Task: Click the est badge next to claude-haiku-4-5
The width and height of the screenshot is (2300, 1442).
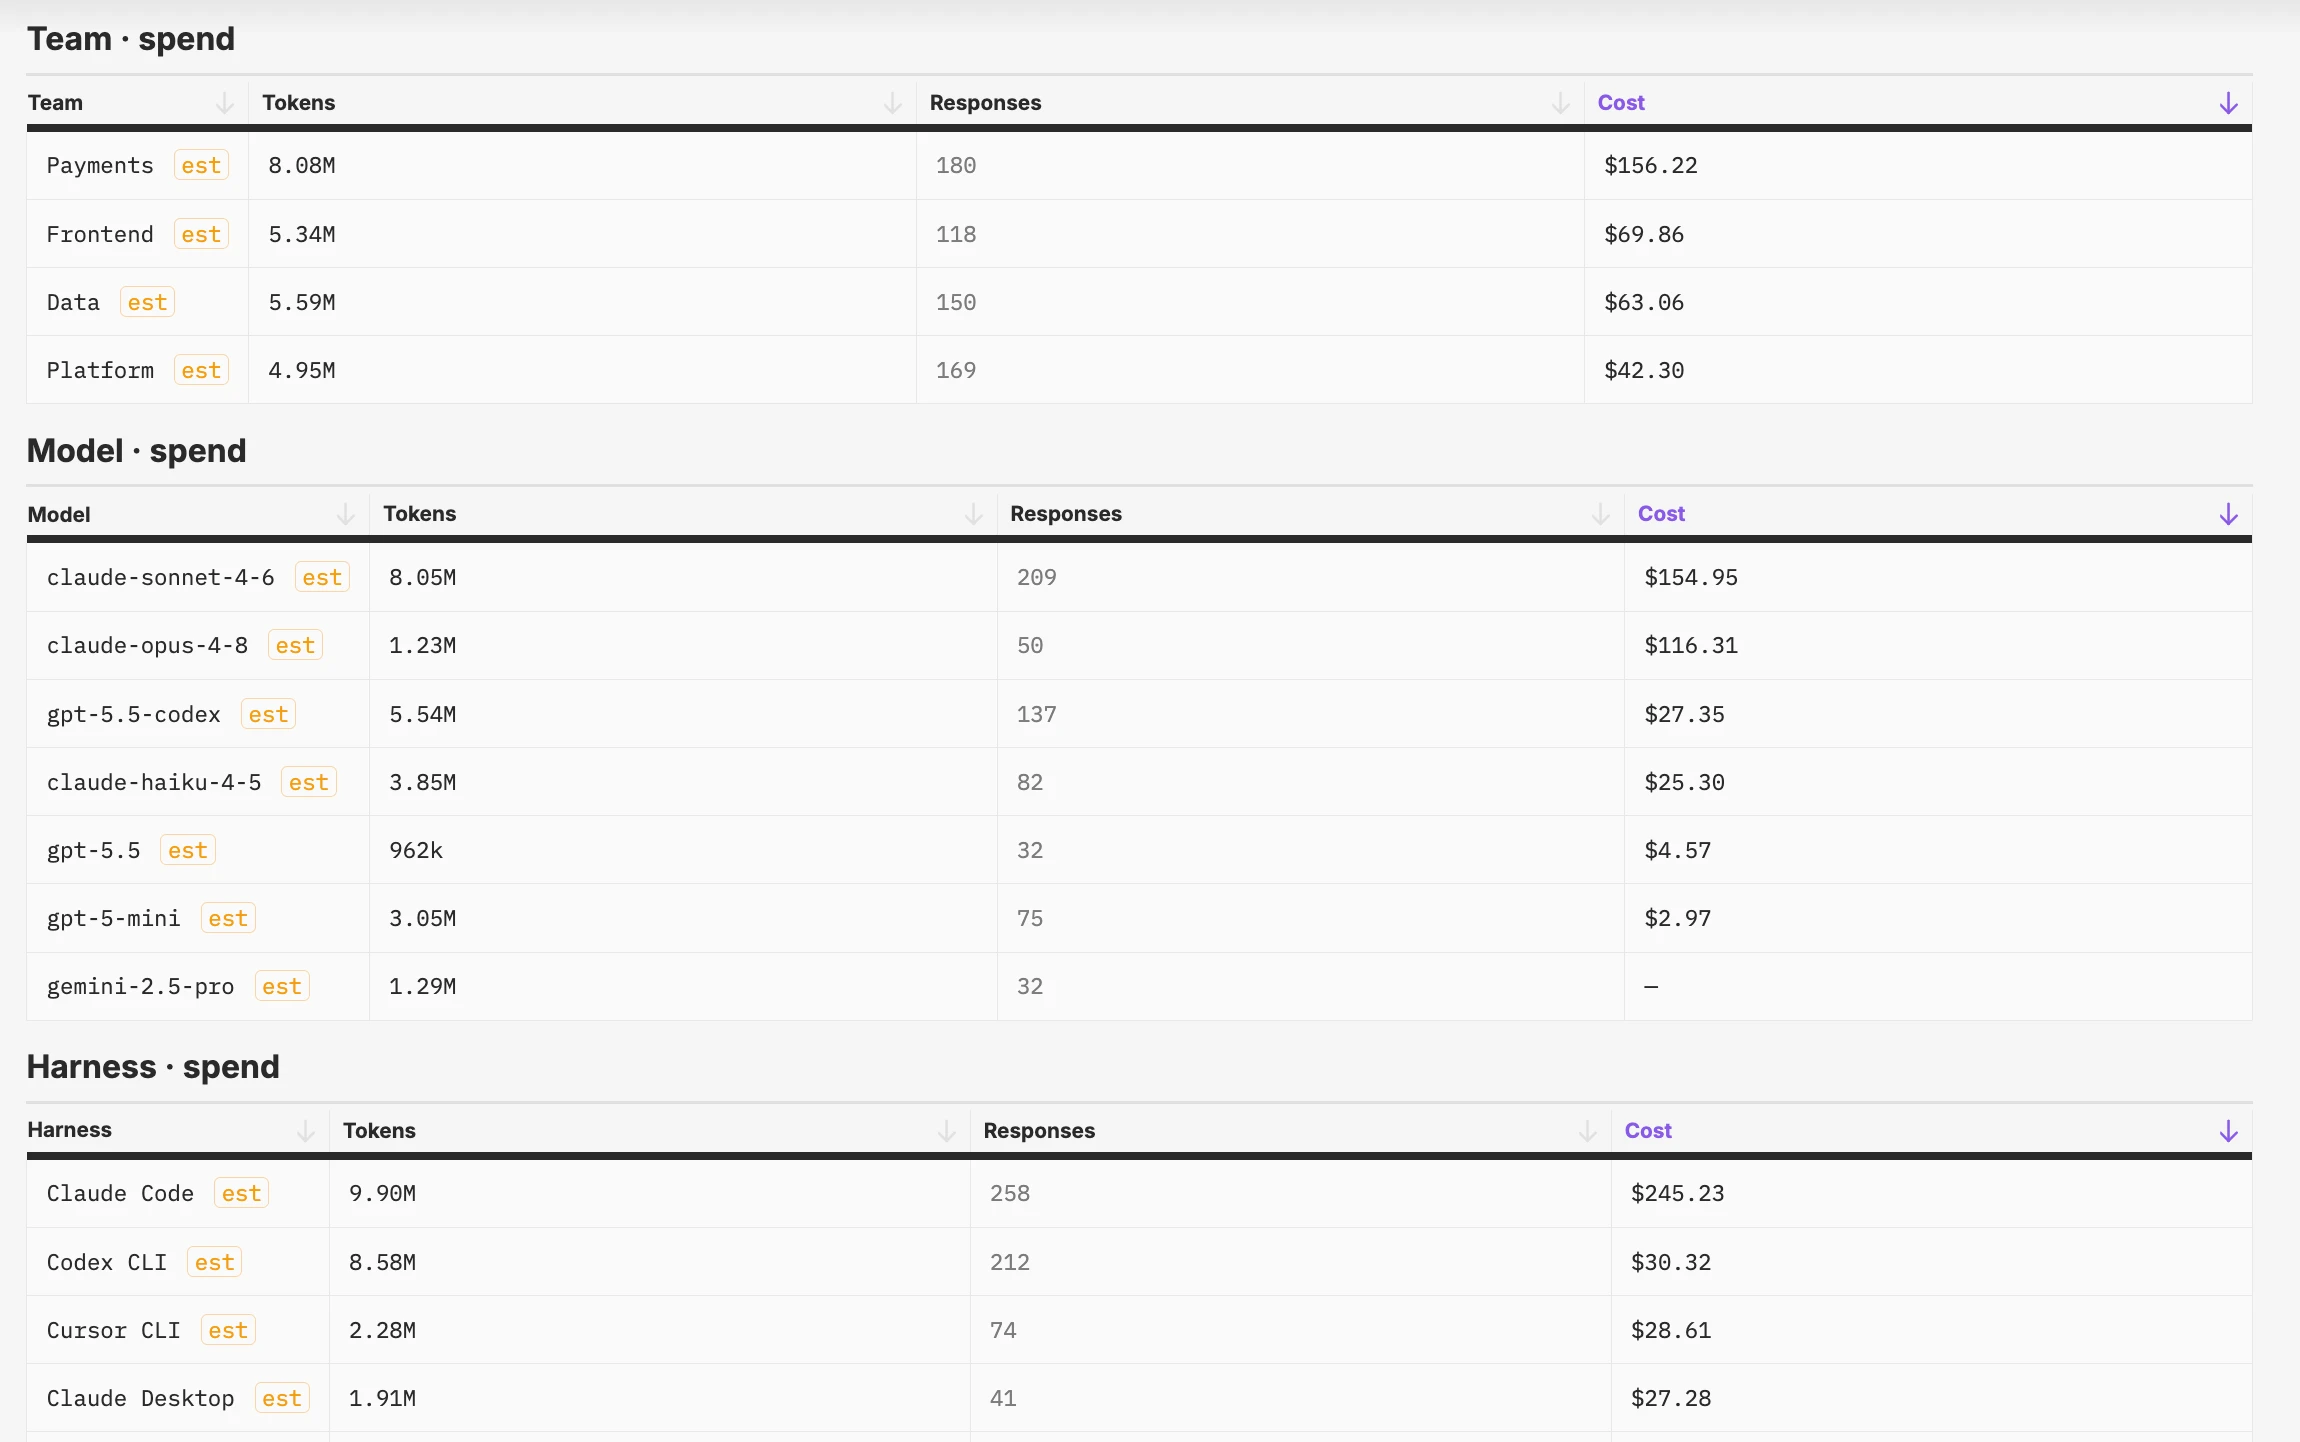Action: coord(309,782)
